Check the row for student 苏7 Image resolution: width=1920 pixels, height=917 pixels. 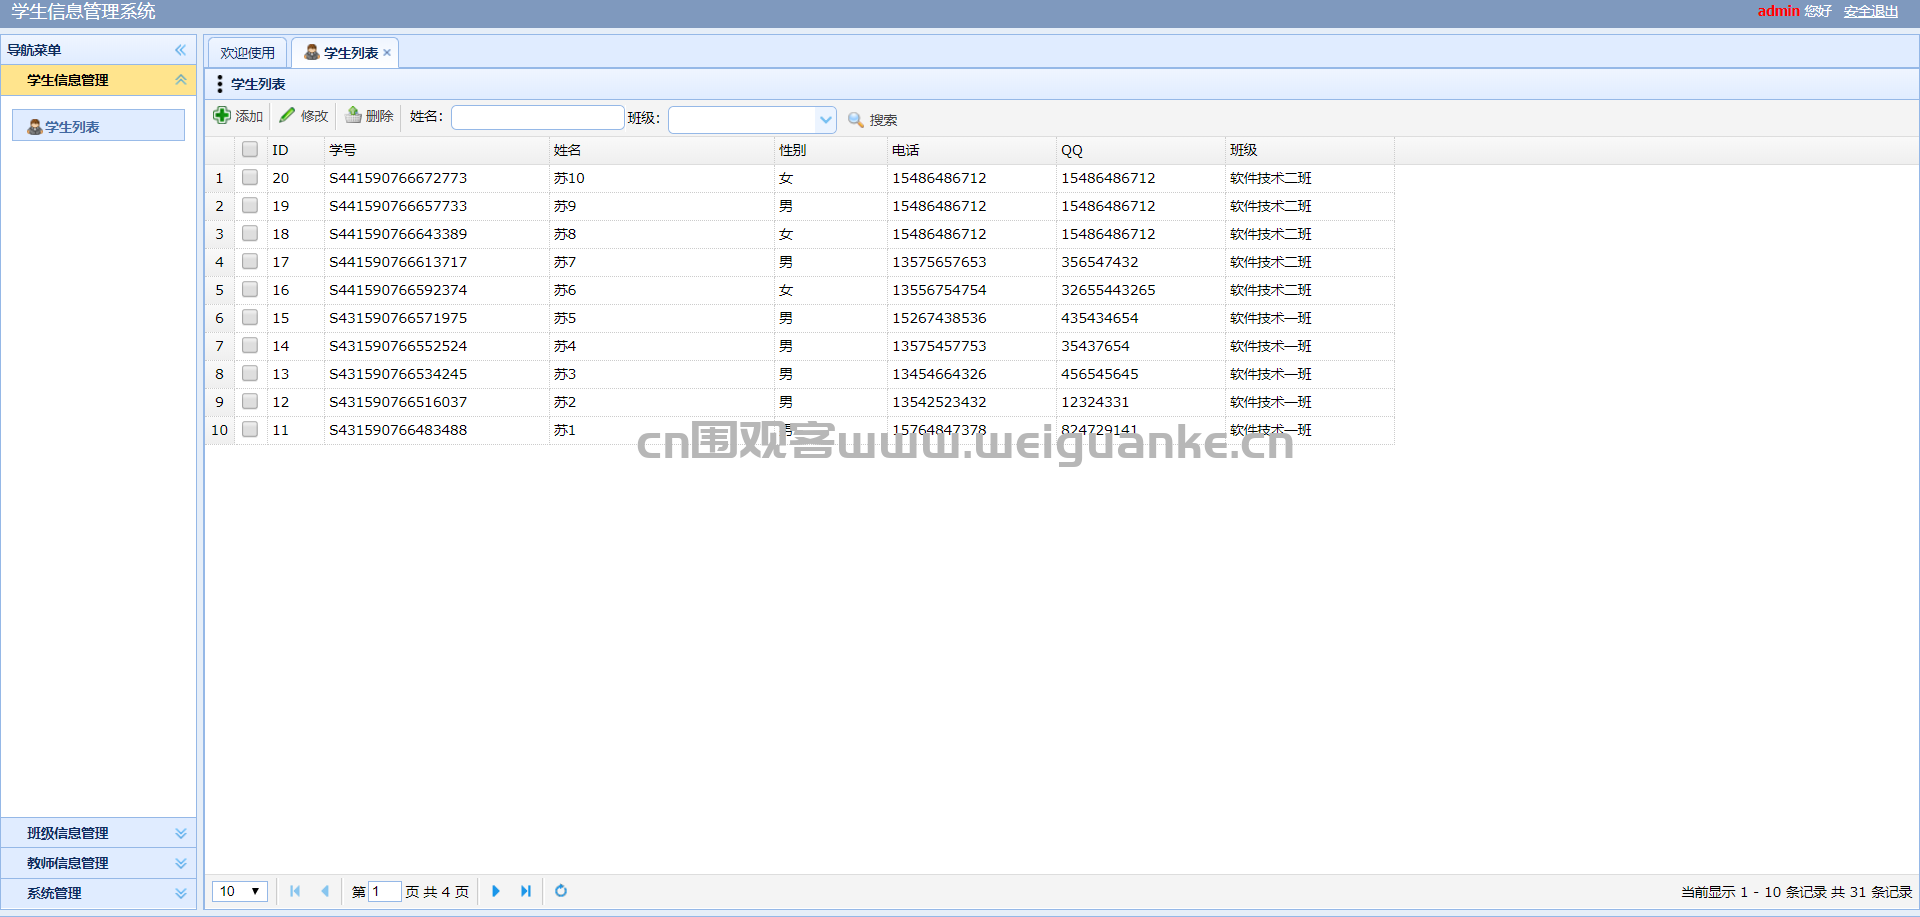[250, 261]
